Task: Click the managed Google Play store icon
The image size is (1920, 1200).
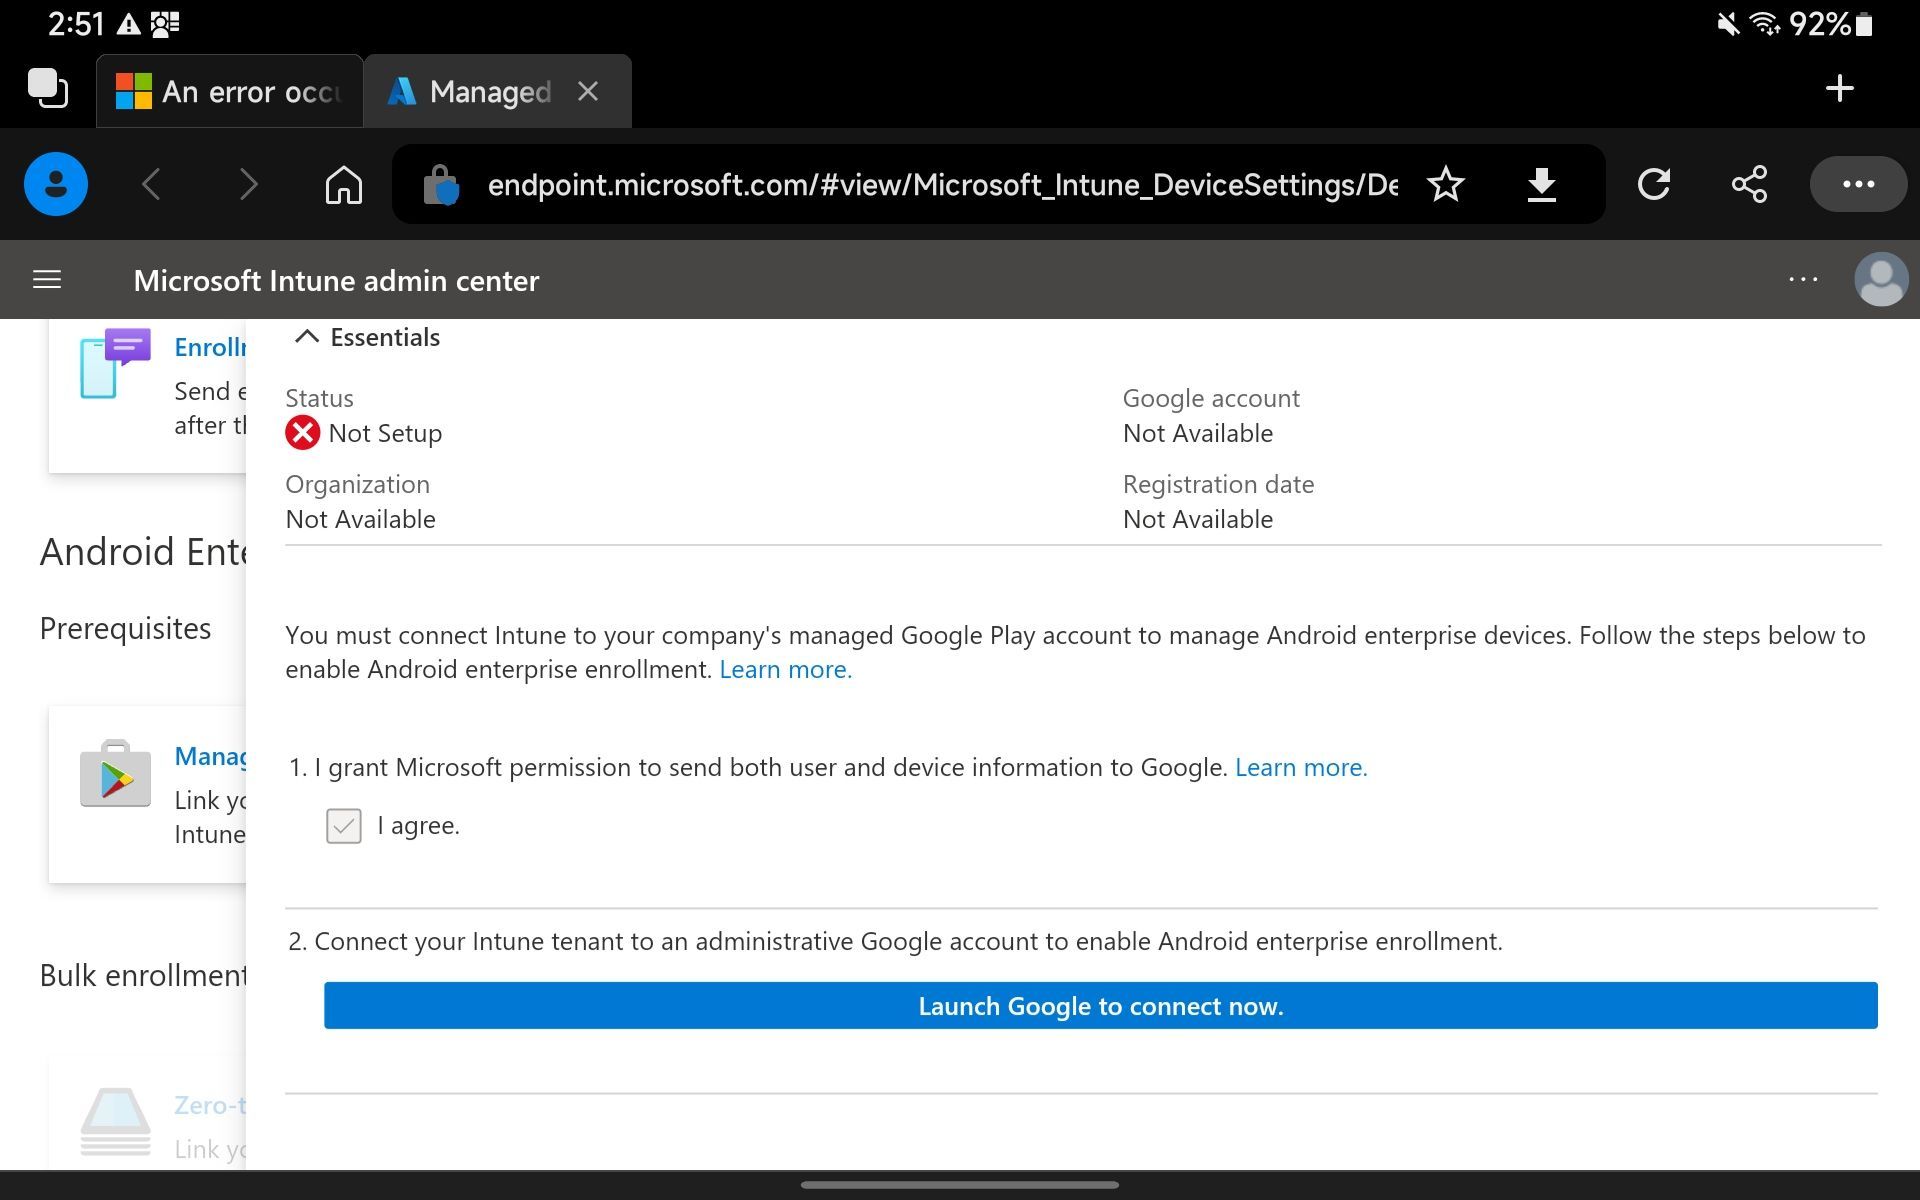Action: [115, 775]
